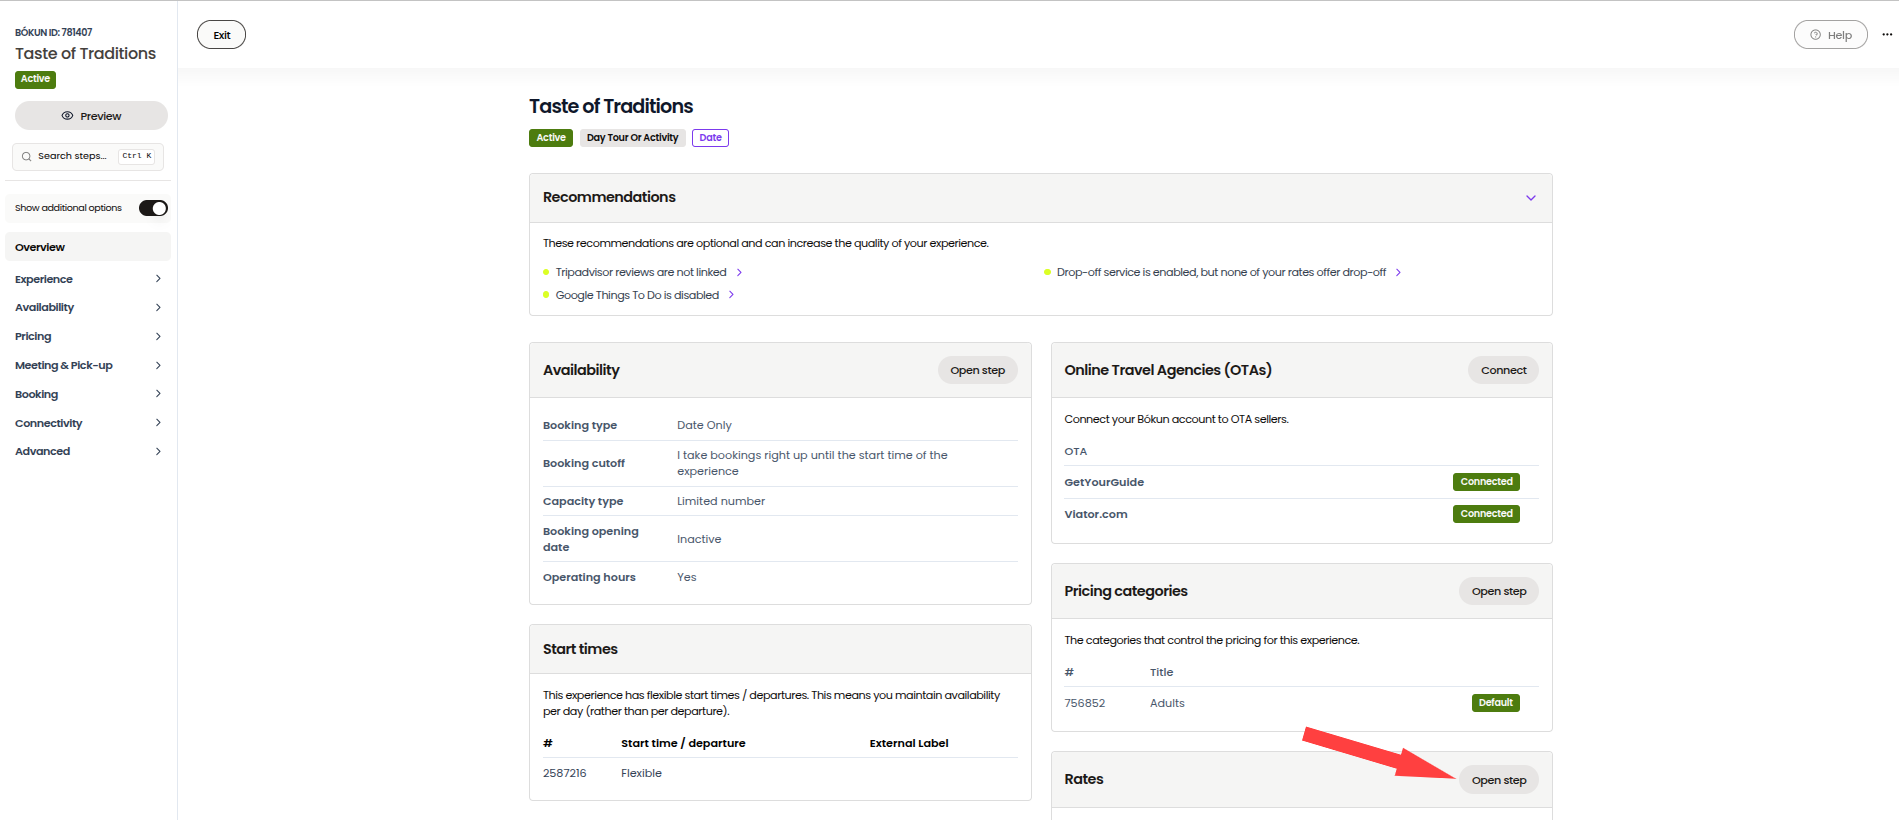Click the three-dot more options icon
Image resolution: width=1899 pixels, height=820 pixels.
(1887, 35)
